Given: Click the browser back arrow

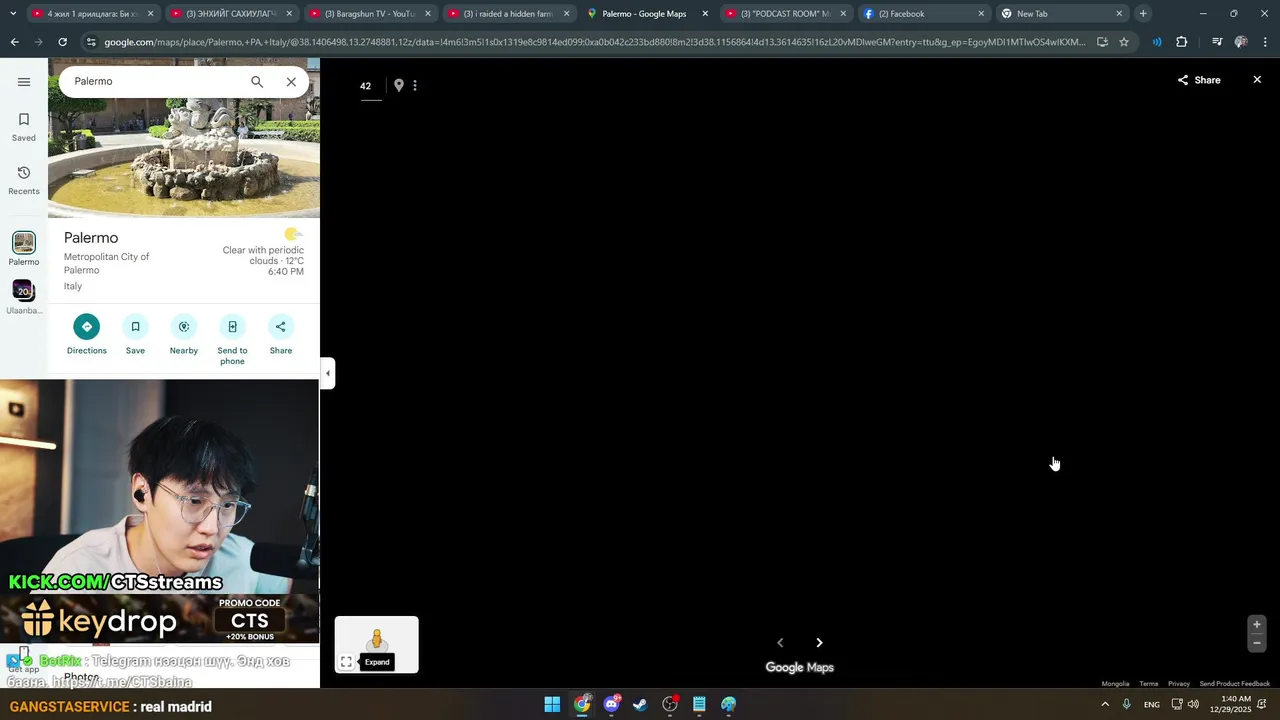Looking at the screenshot, I should (x=15, y=42).
